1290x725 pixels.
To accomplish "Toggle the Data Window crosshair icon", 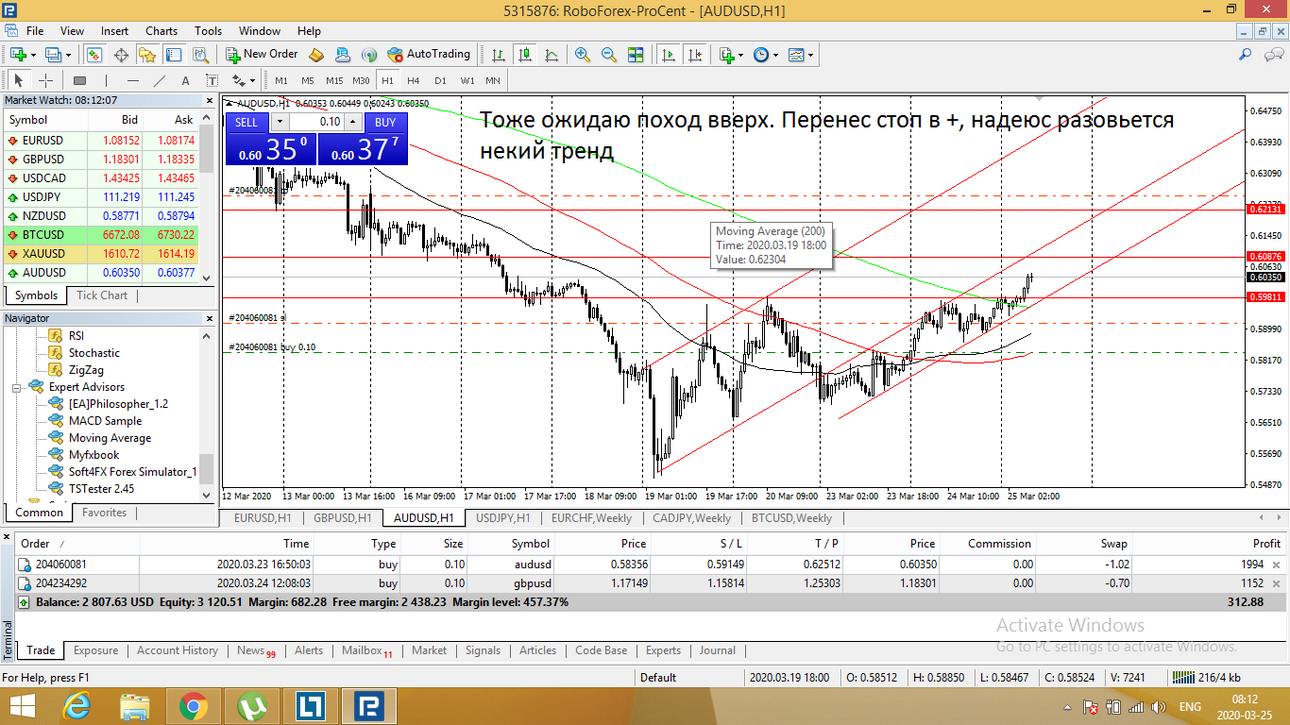I will (122, 54).
